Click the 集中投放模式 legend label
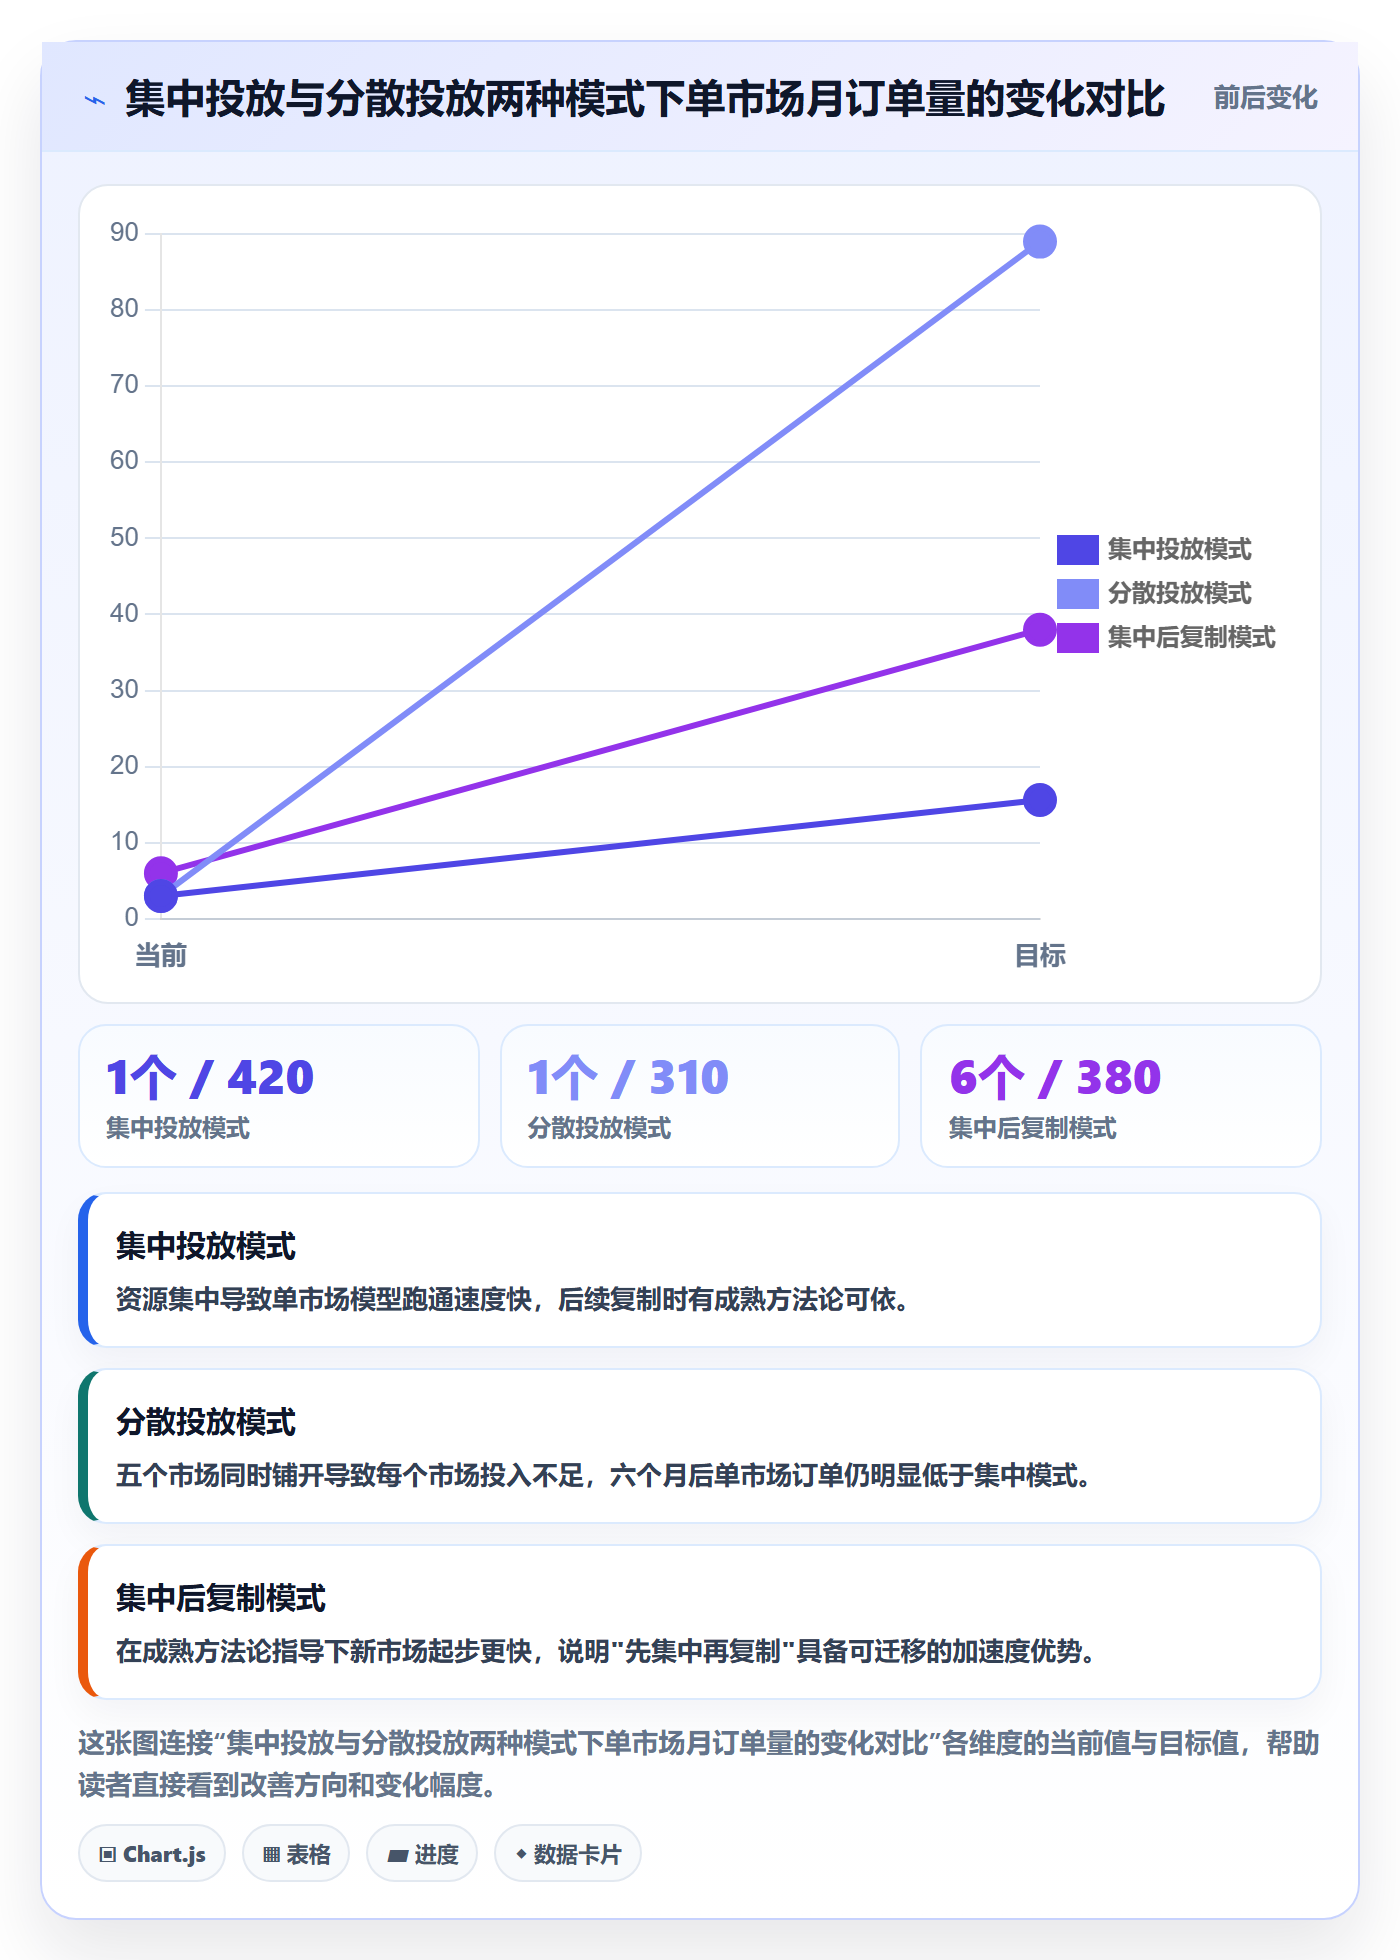Viewport: 1400px width, 1960px height. [x=1179, y=550]
